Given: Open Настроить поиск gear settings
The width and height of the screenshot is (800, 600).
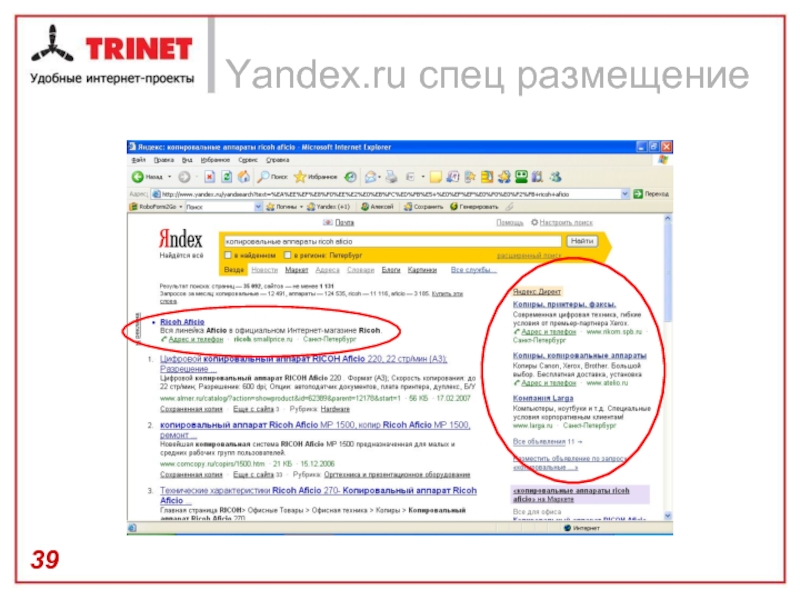Looking at the screenshot, I should click(562, 222).
